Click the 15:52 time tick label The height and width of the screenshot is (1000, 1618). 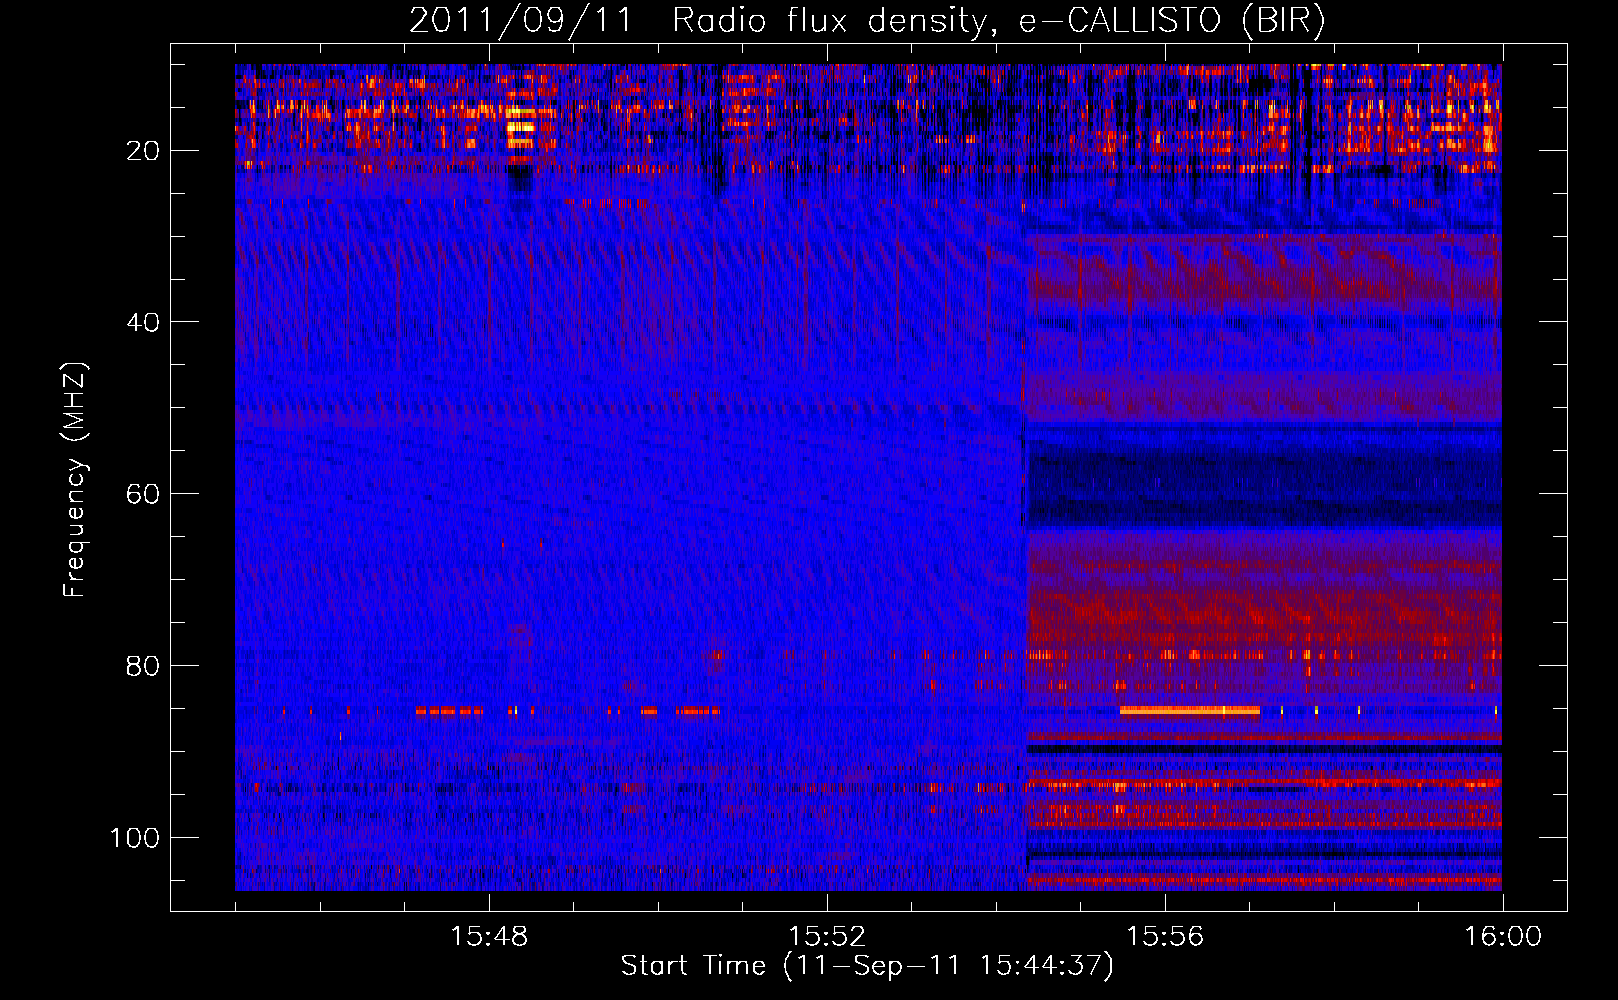tap(827, 937)
